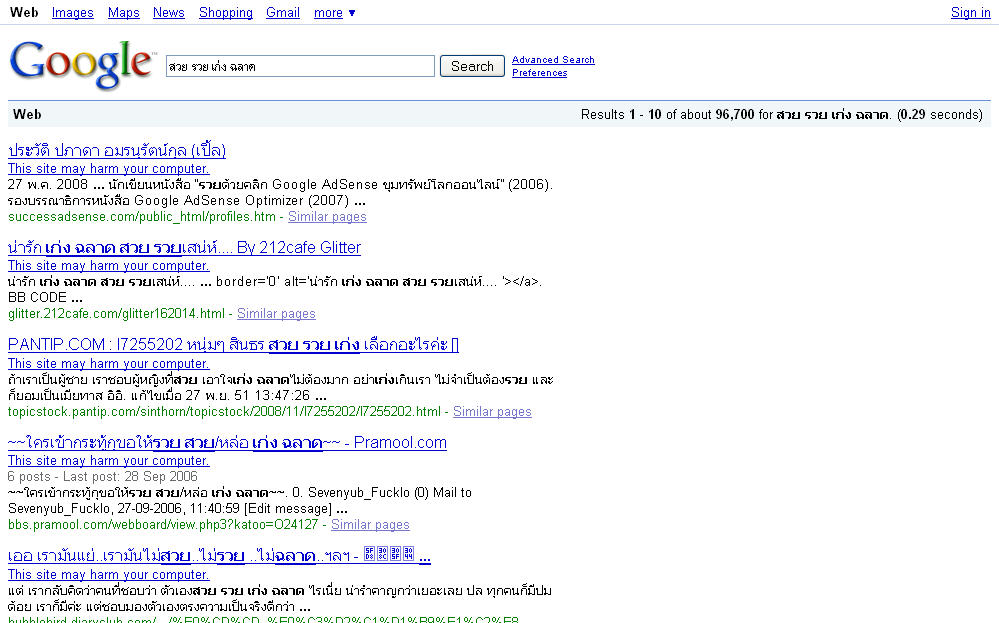The height and width of the screenshot is (623, 999).
Task: Open Similar pages for glitter.212cafe.com result
Action: tap(277, 313)
